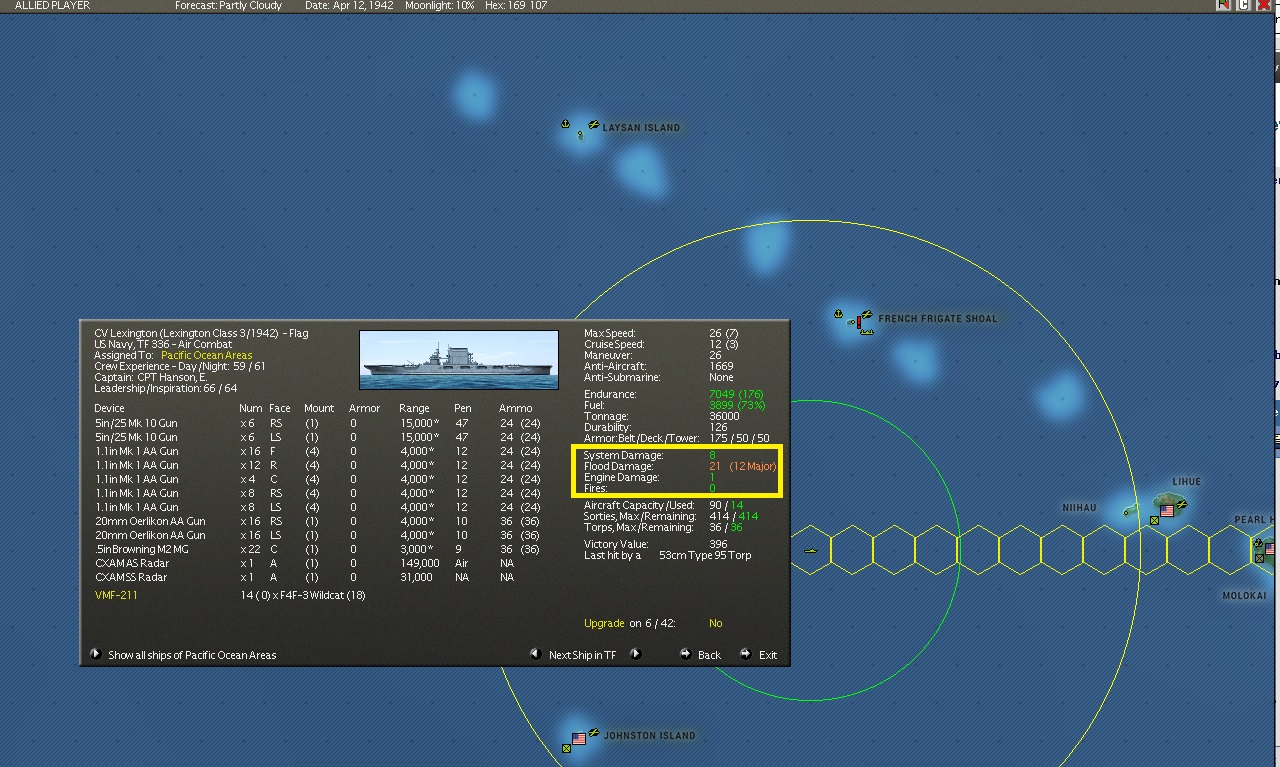Click the Moonlight: 10% status text
This screenshot has width=1280, height=767.
[x=439, y=6]
